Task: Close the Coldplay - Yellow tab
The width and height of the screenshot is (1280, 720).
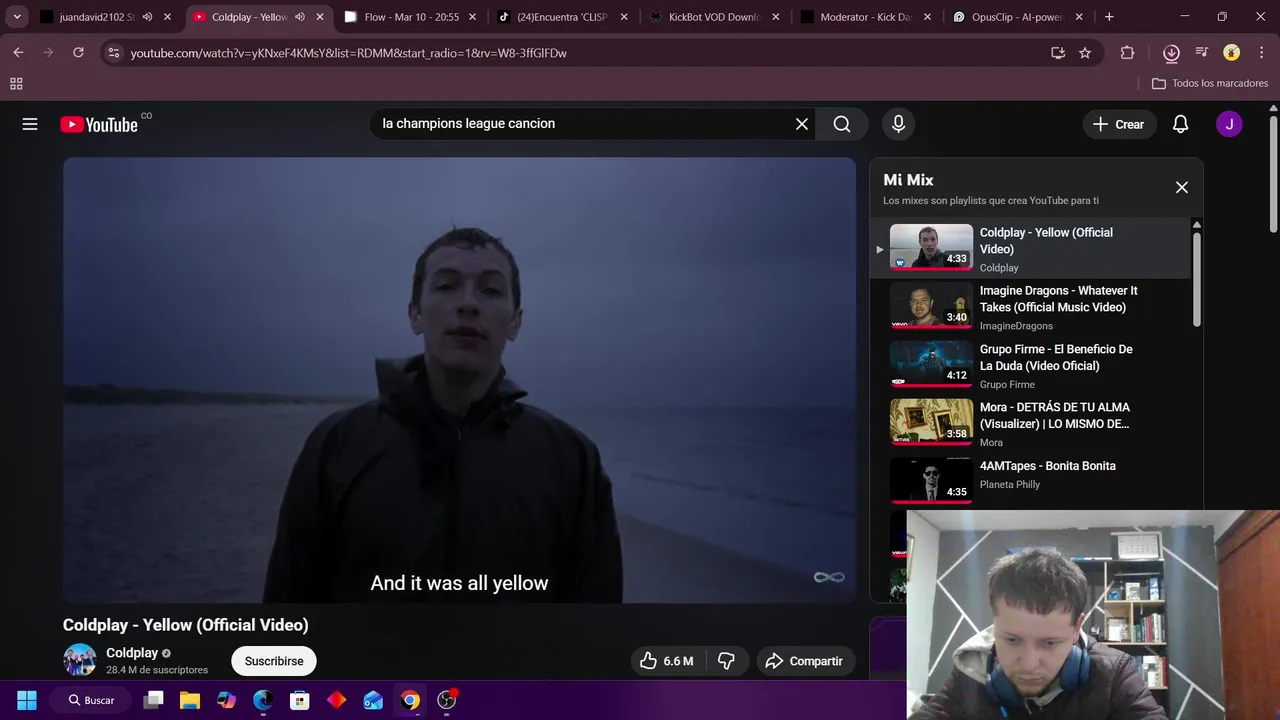Action: tap(320, 17)
